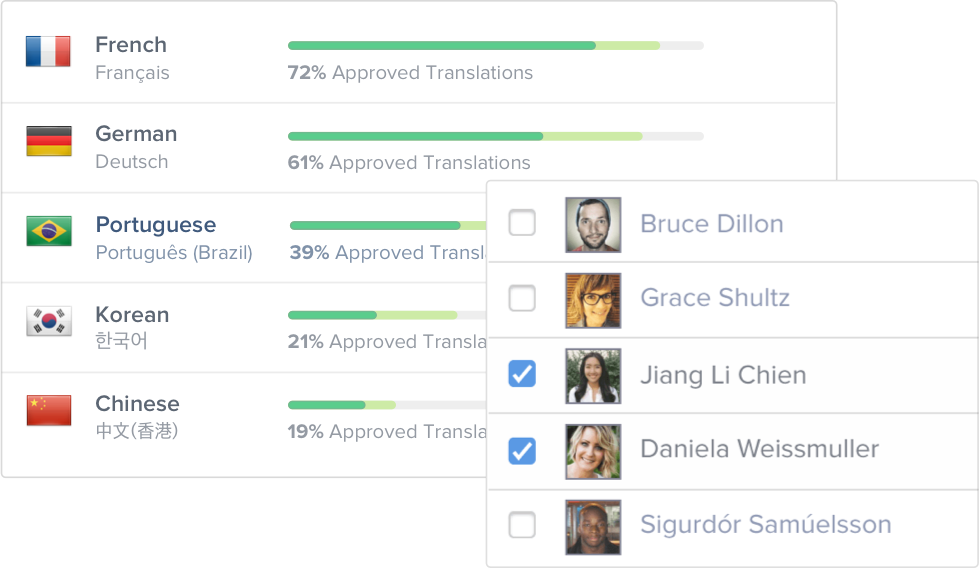The height and width of the screenshot is (568, 980).
Task: Uncheck the Jiang Li Chien checkbox
Action: click(x=522, y=374)
